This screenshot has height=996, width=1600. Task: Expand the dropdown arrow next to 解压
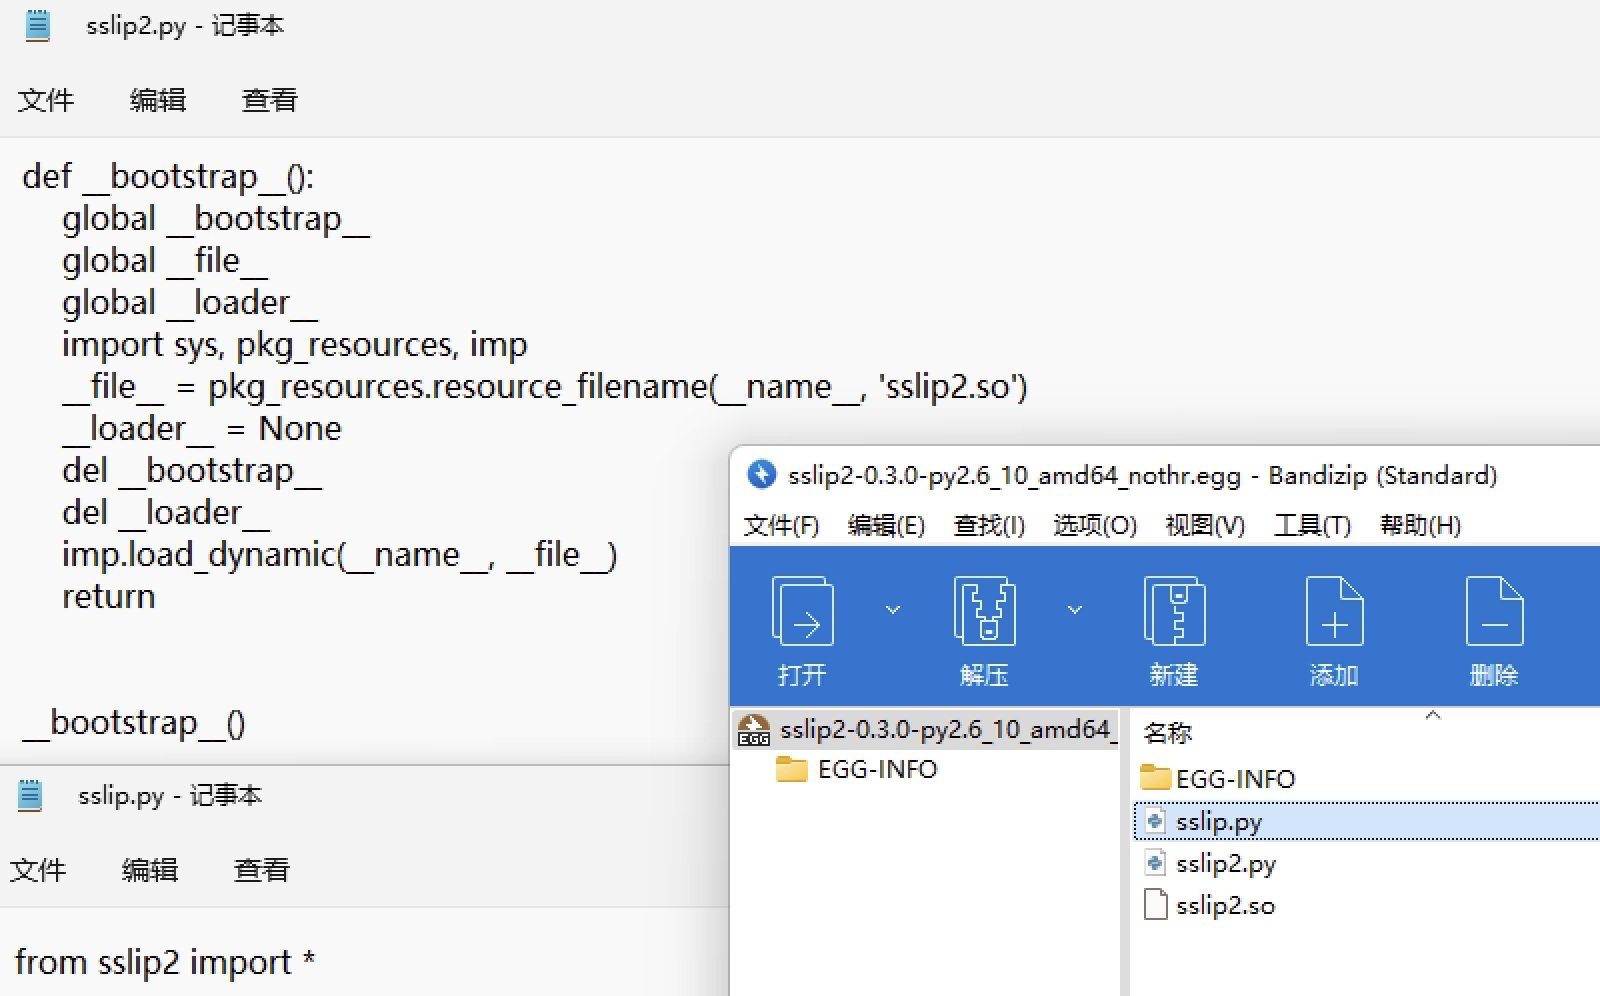pos(1075,609)
